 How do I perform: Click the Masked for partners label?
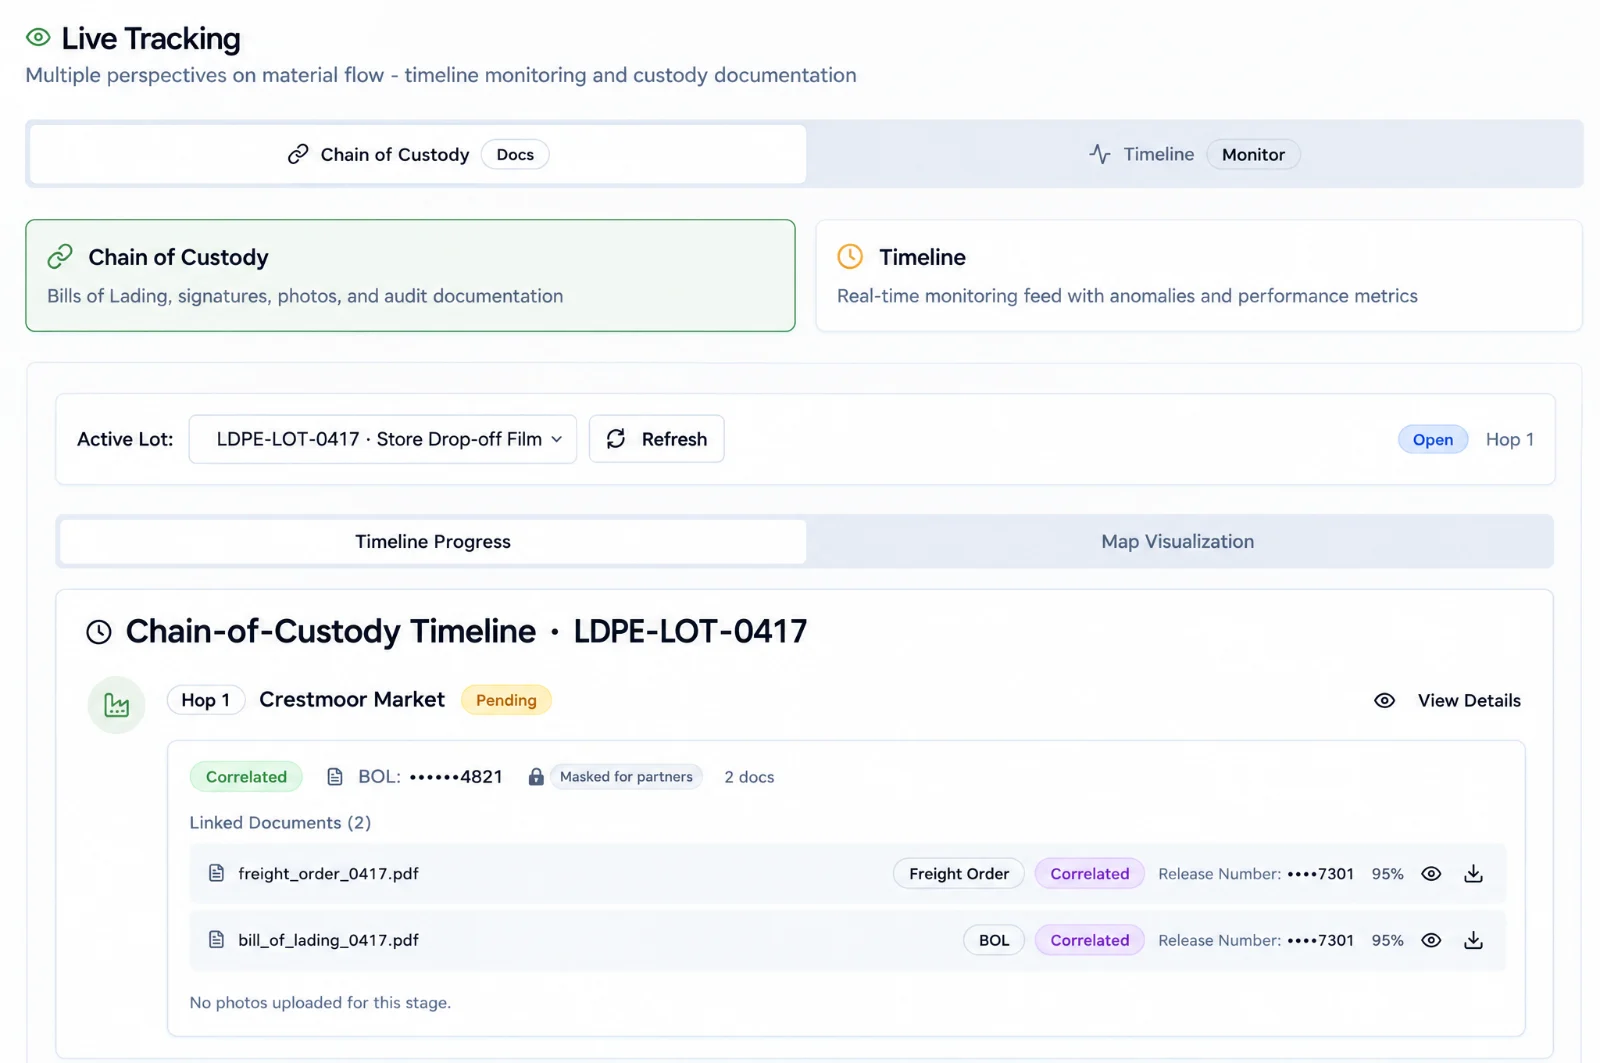pos(626,777)
